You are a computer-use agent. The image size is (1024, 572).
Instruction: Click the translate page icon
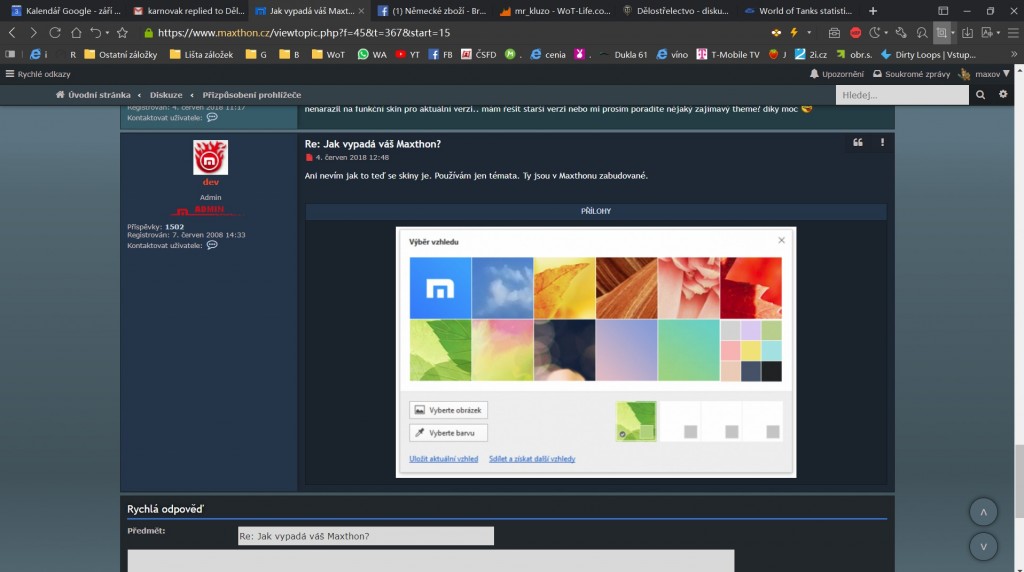987,33
